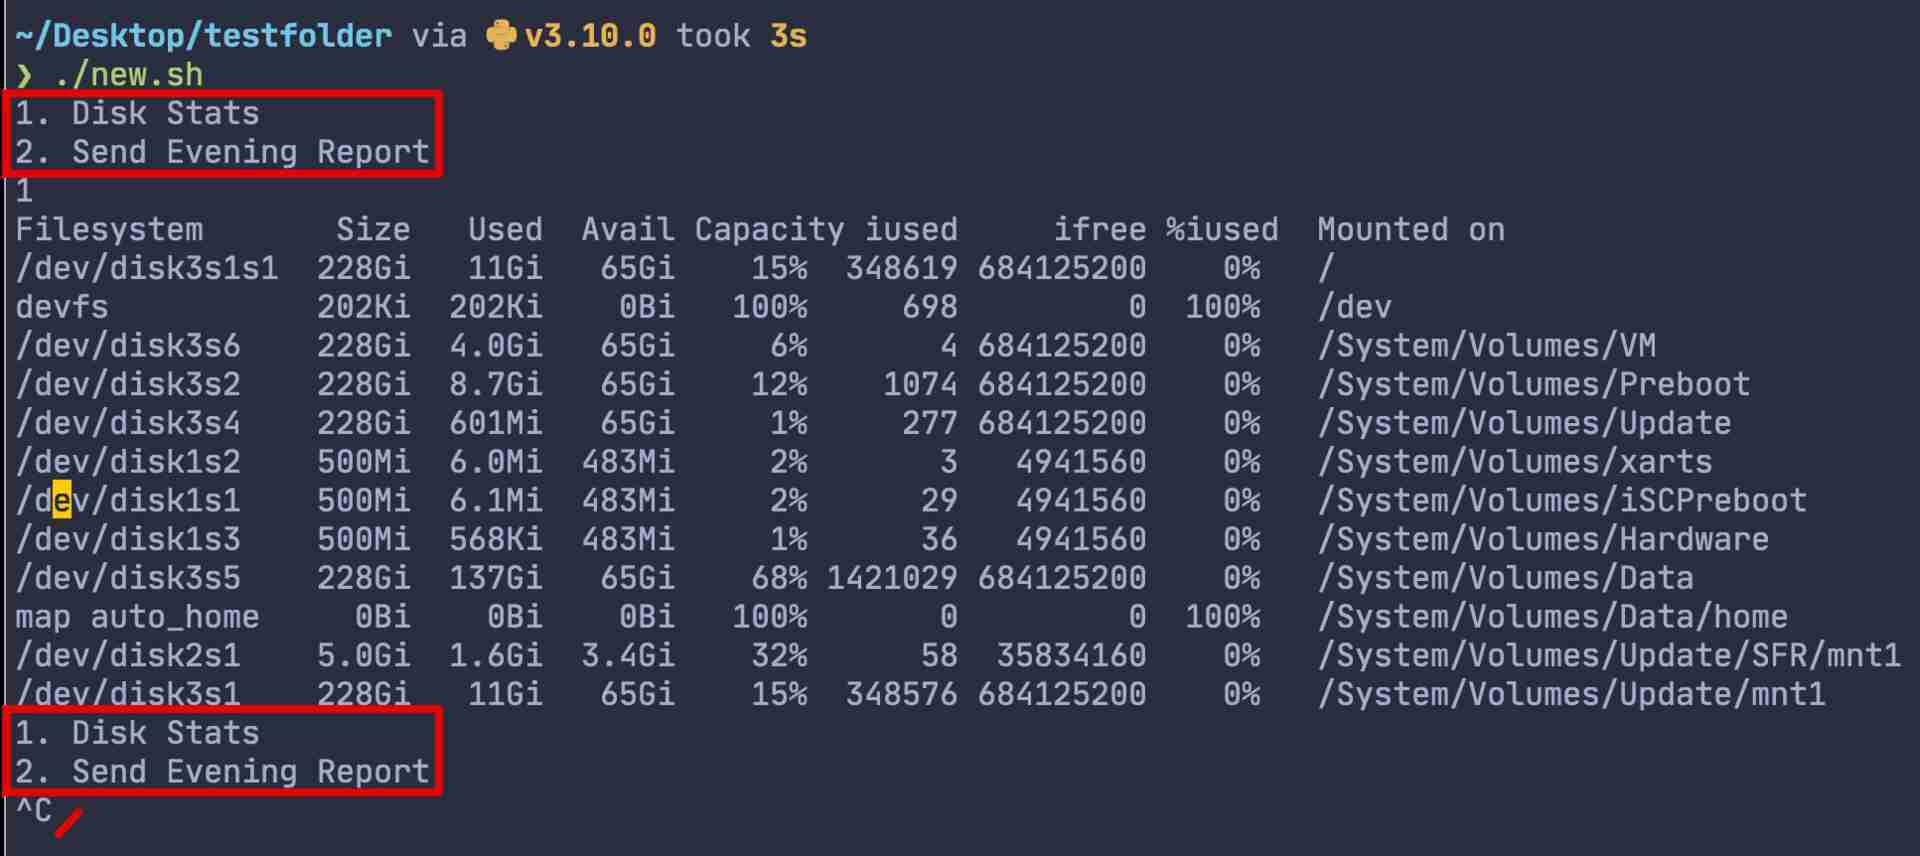Click the first '2. Send Evening Report' line
This screenshot has width=1920, height=856.
(222, 152)
